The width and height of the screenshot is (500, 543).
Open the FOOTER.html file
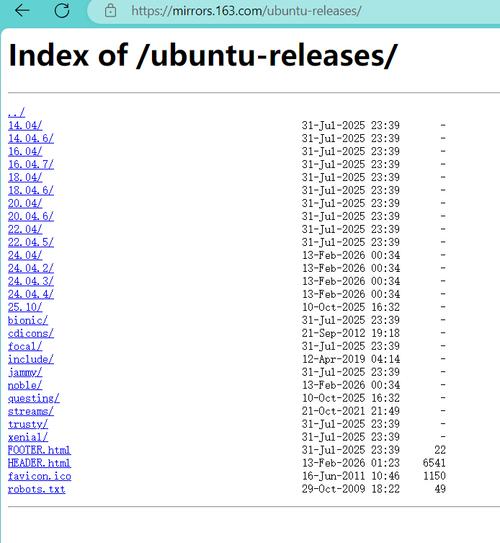coord(39,450)
